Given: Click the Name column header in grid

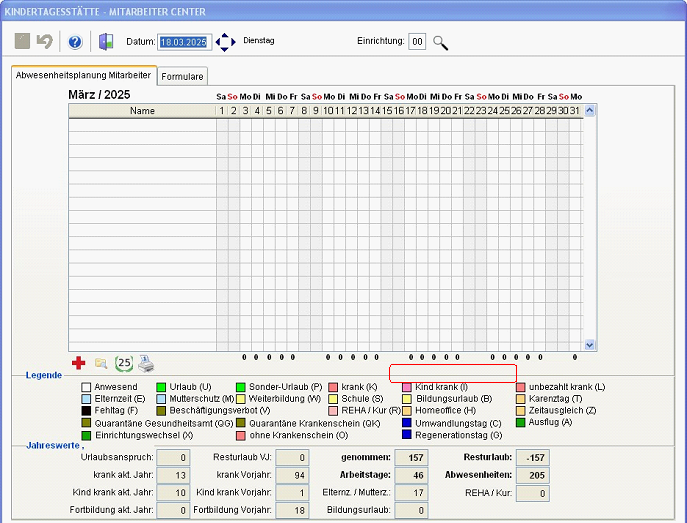Looking at the screenshot, I should [x=142, y=110].
